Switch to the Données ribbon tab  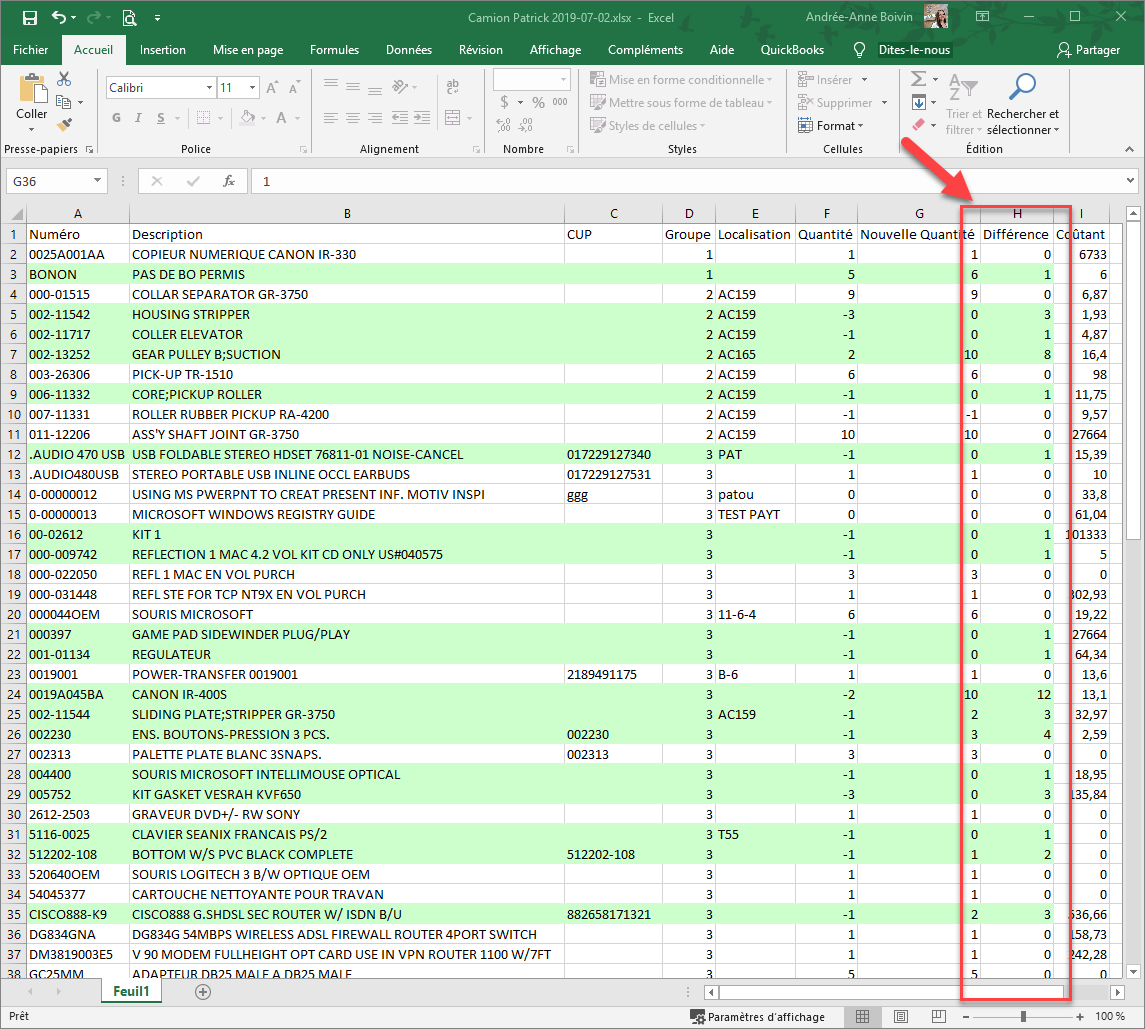click(408, 50)
